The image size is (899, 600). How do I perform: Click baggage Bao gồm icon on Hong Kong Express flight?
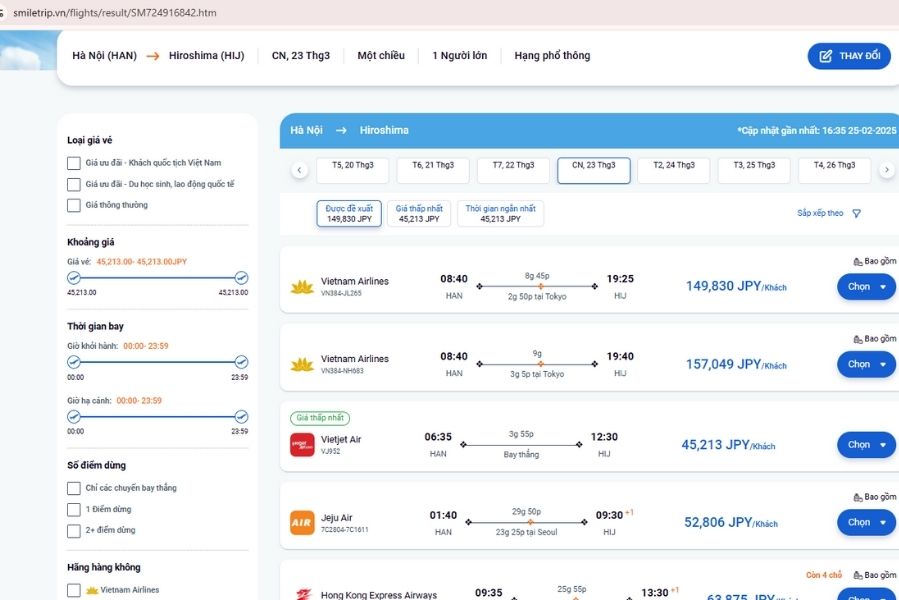858,575
